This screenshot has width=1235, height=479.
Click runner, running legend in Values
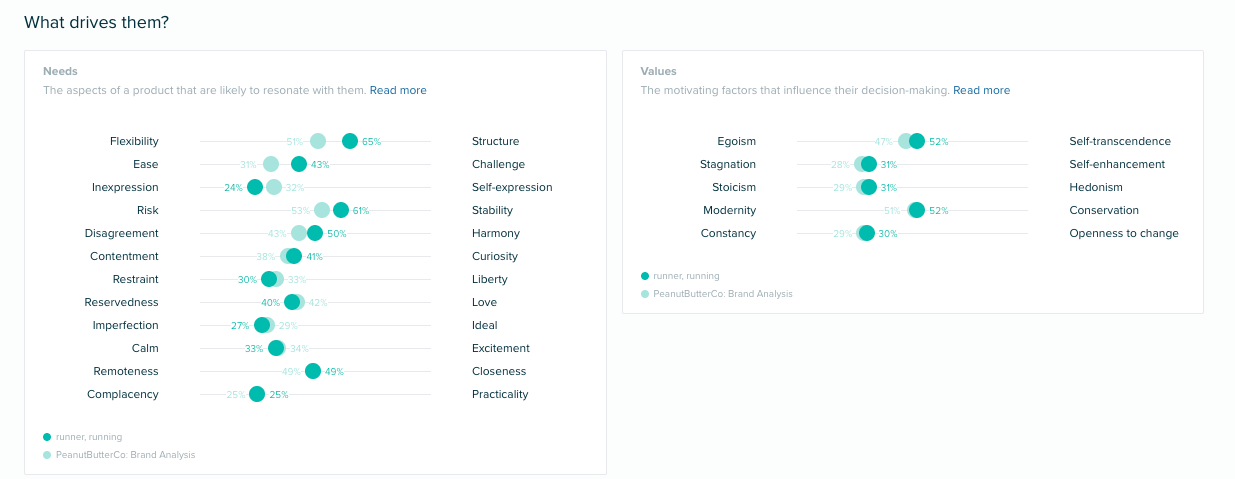click(680, 276)
